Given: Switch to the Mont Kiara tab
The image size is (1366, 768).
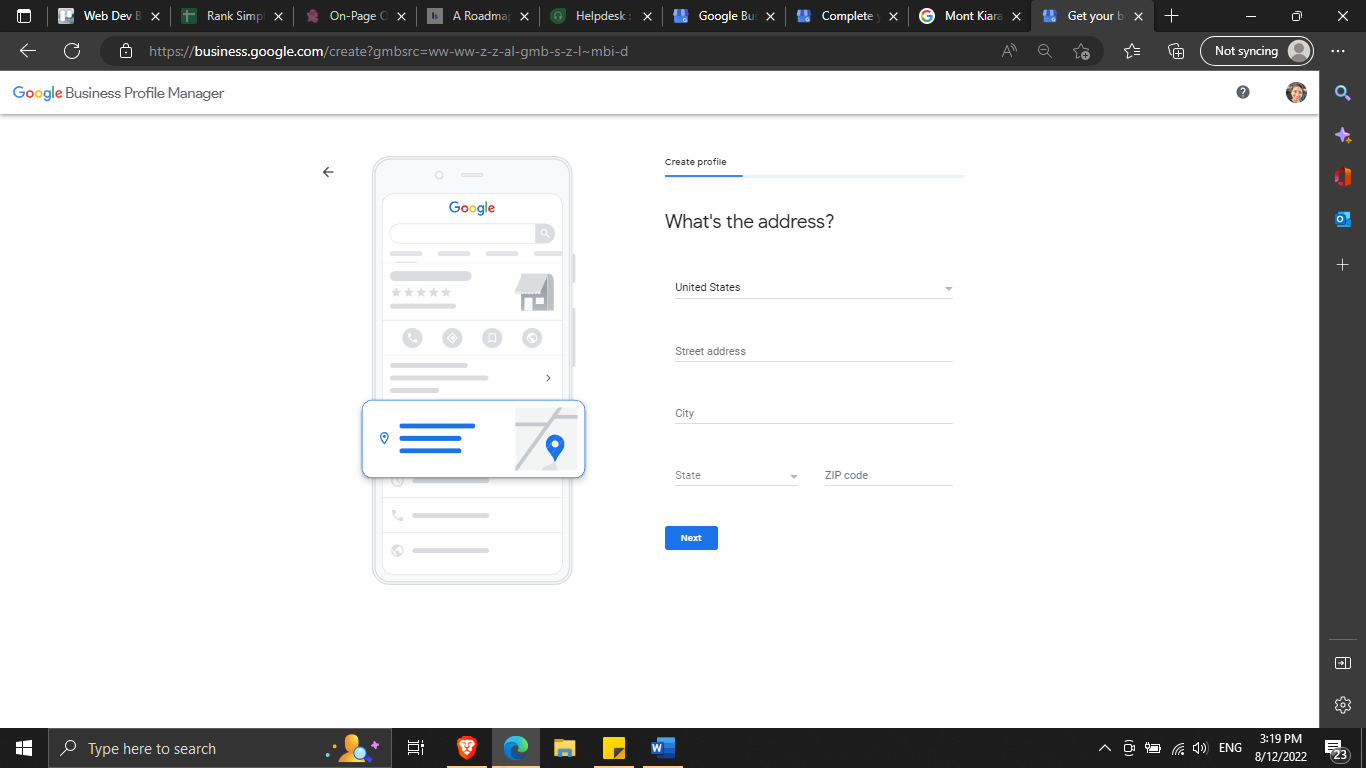Looking at the screenshot, I should pos(970,16).
